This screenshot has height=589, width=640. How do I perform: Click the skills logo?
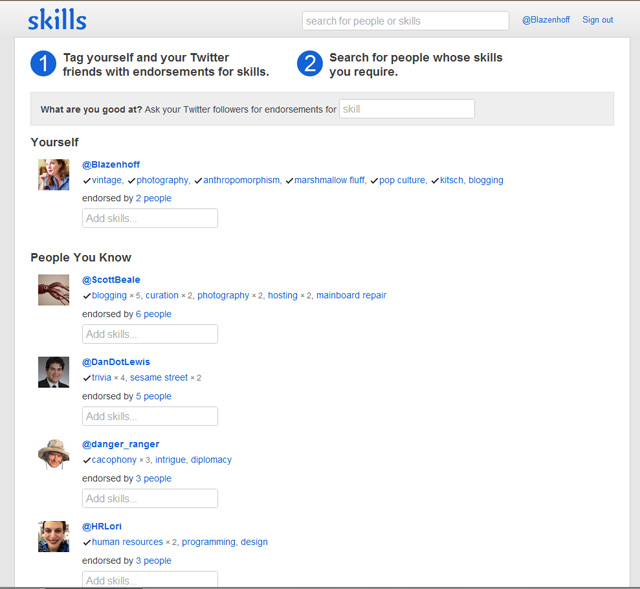pos(57,20)
